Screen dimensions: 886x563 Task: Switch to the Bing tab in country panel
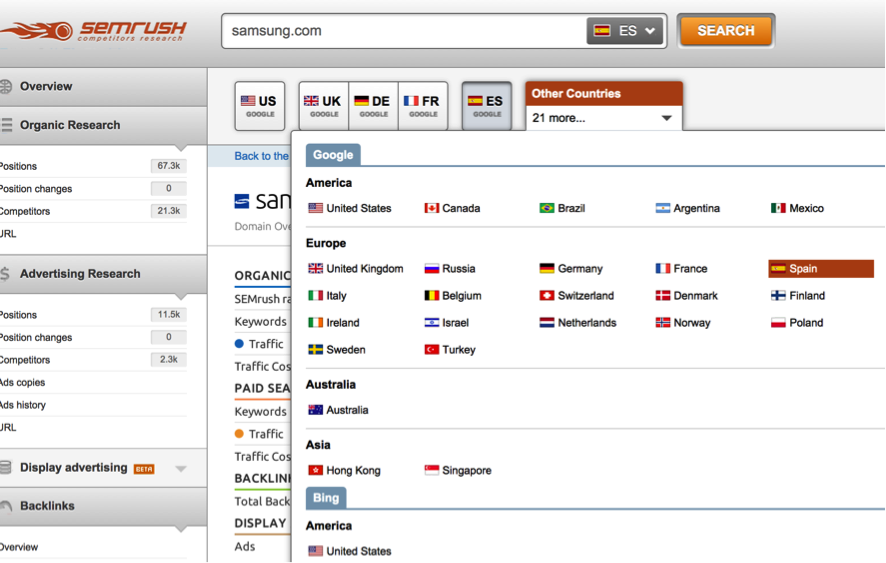pyautogui.click(x=326, y=498)
